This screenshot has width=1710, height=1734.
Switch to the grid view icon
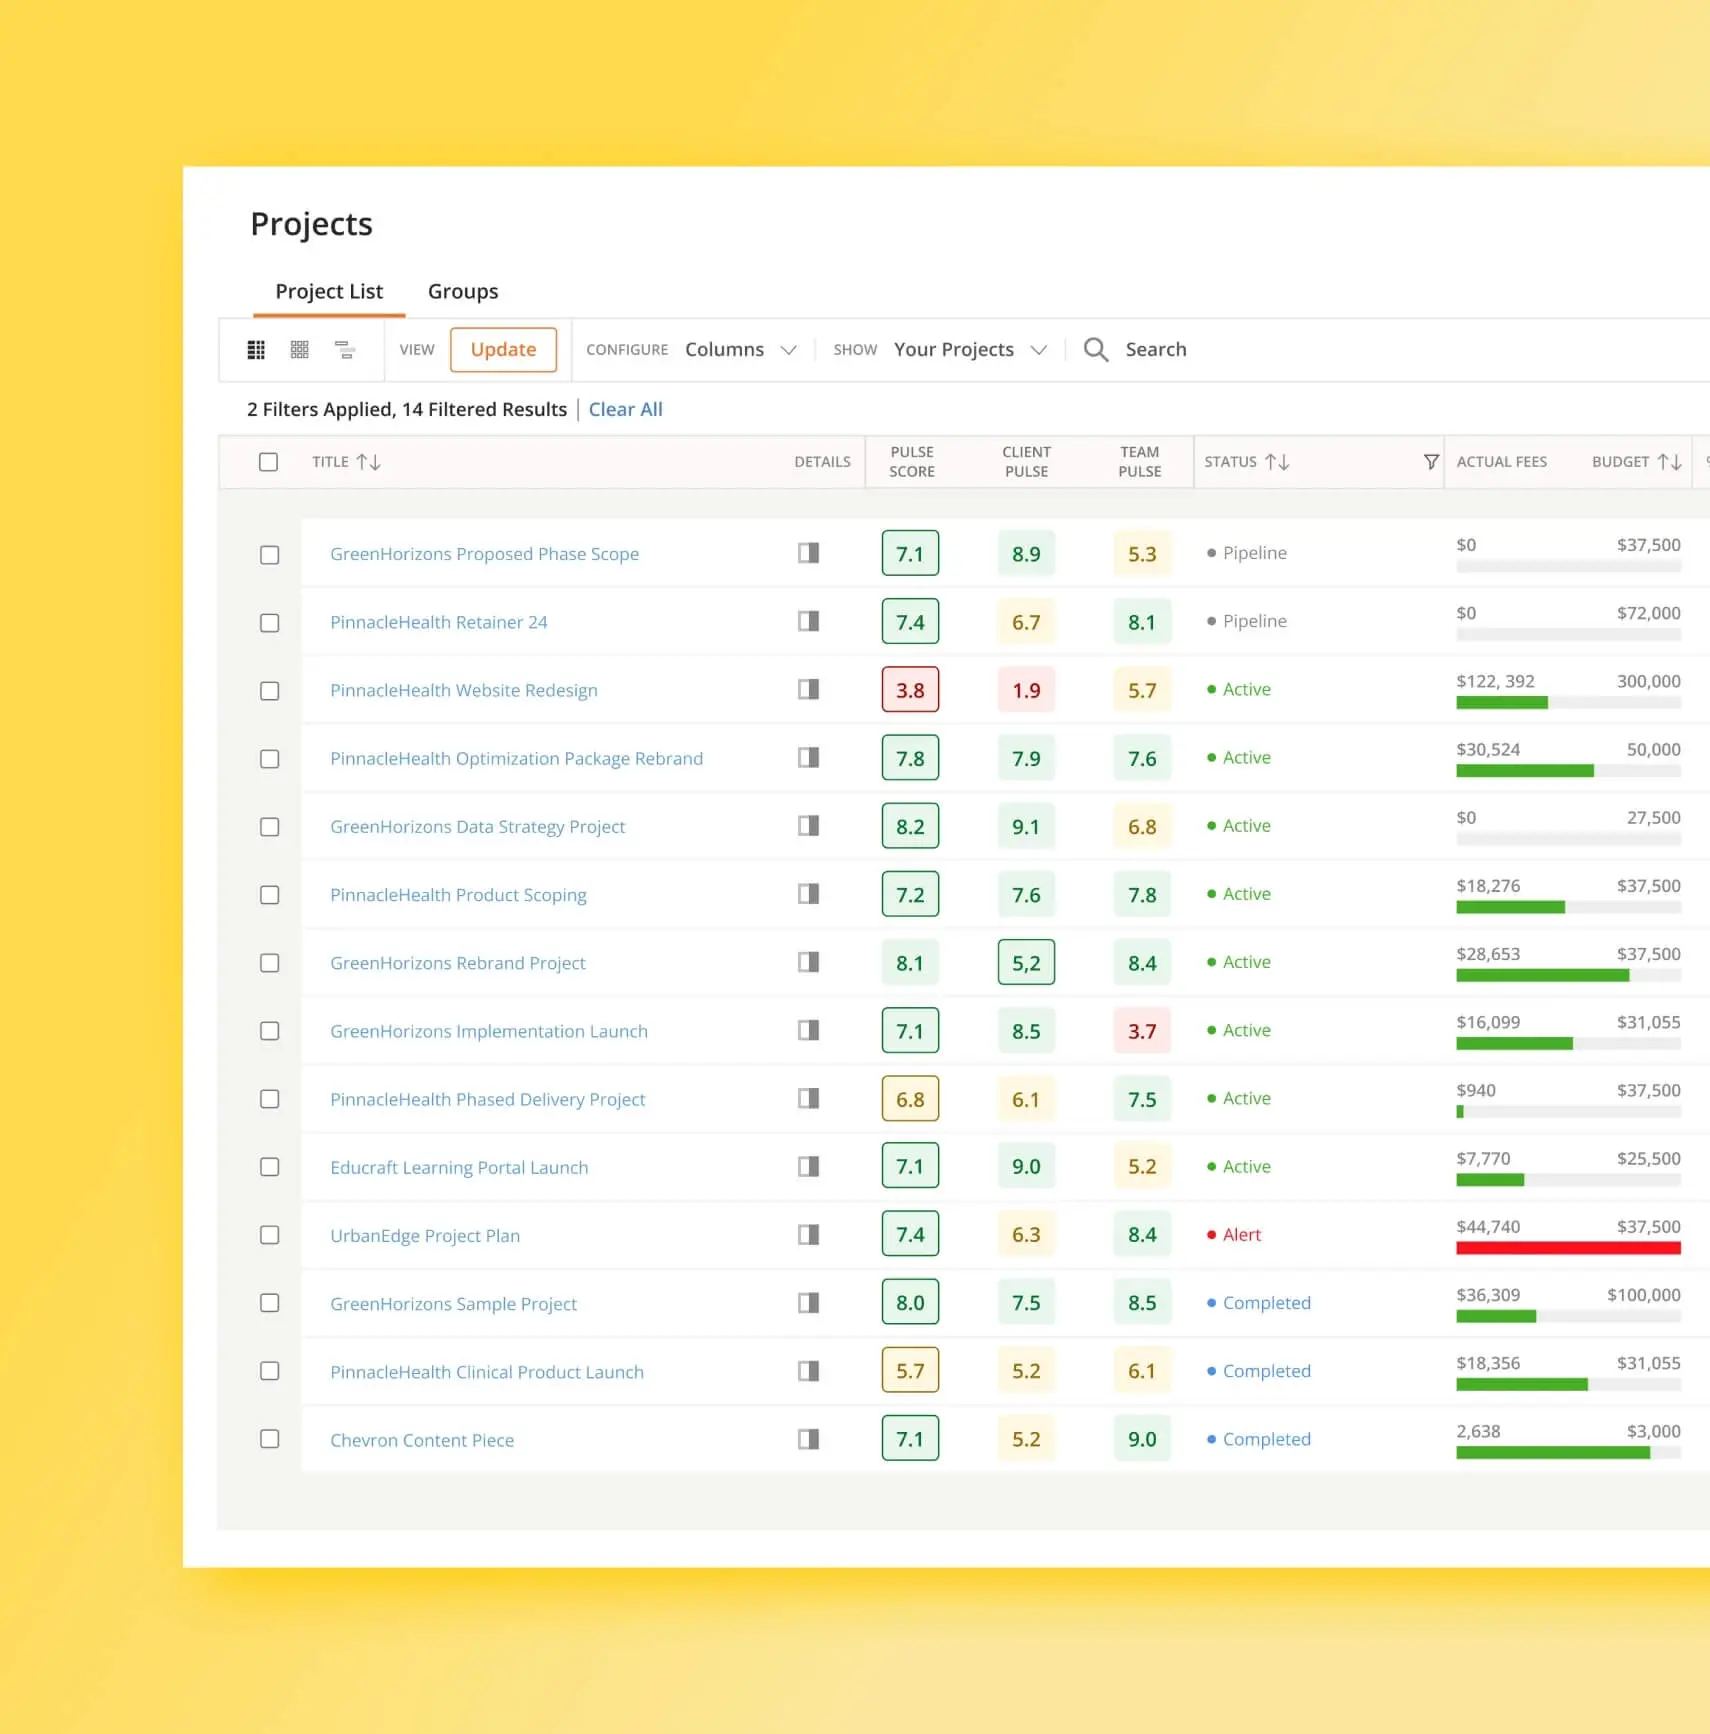click(x=299, y=349)
